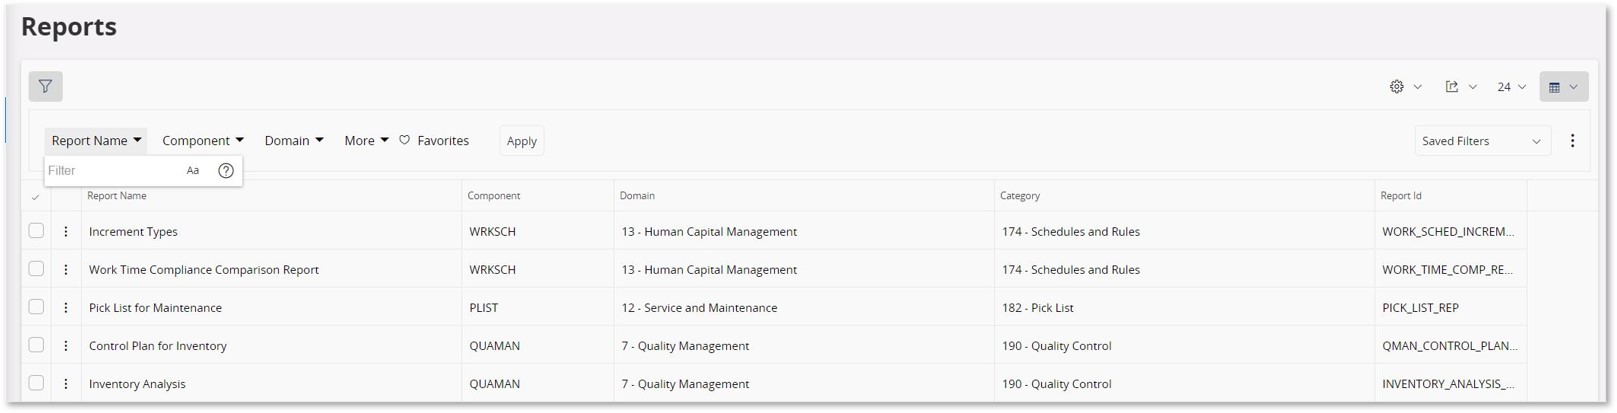1617x413 pixels.
Task: Expand the Saved Filters dropdown
Action: pyautogui.click(x=1481, y=141)
